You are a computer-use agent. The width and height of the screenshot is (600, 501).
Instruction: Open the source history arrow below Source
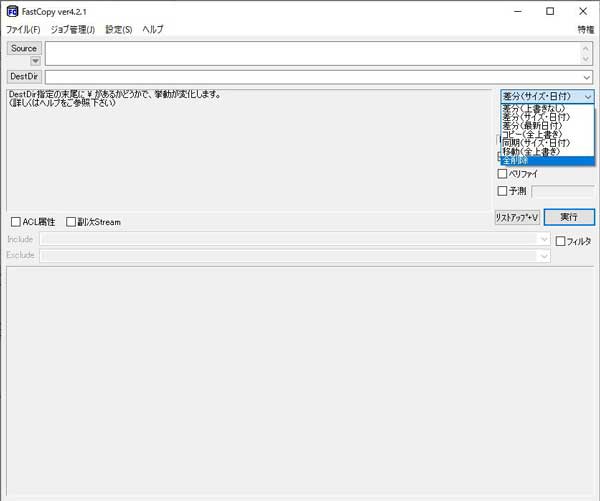pos(35,61)
